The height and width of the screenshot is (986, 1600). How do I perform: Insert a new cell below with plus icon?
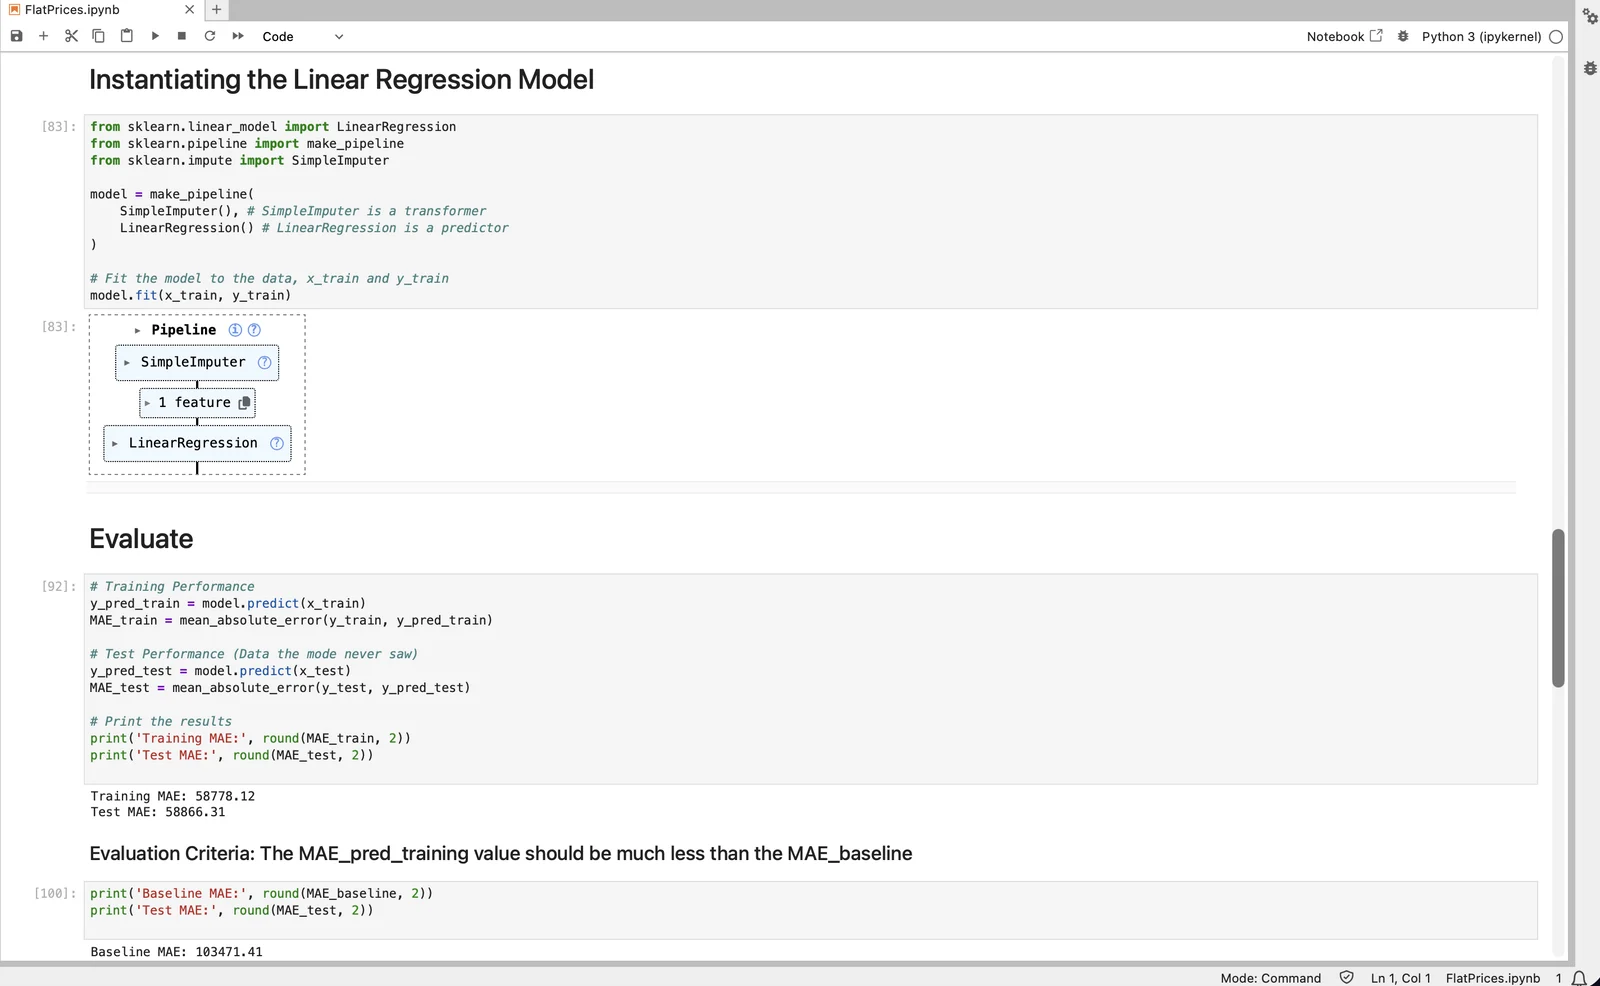[x=43, y=36]
